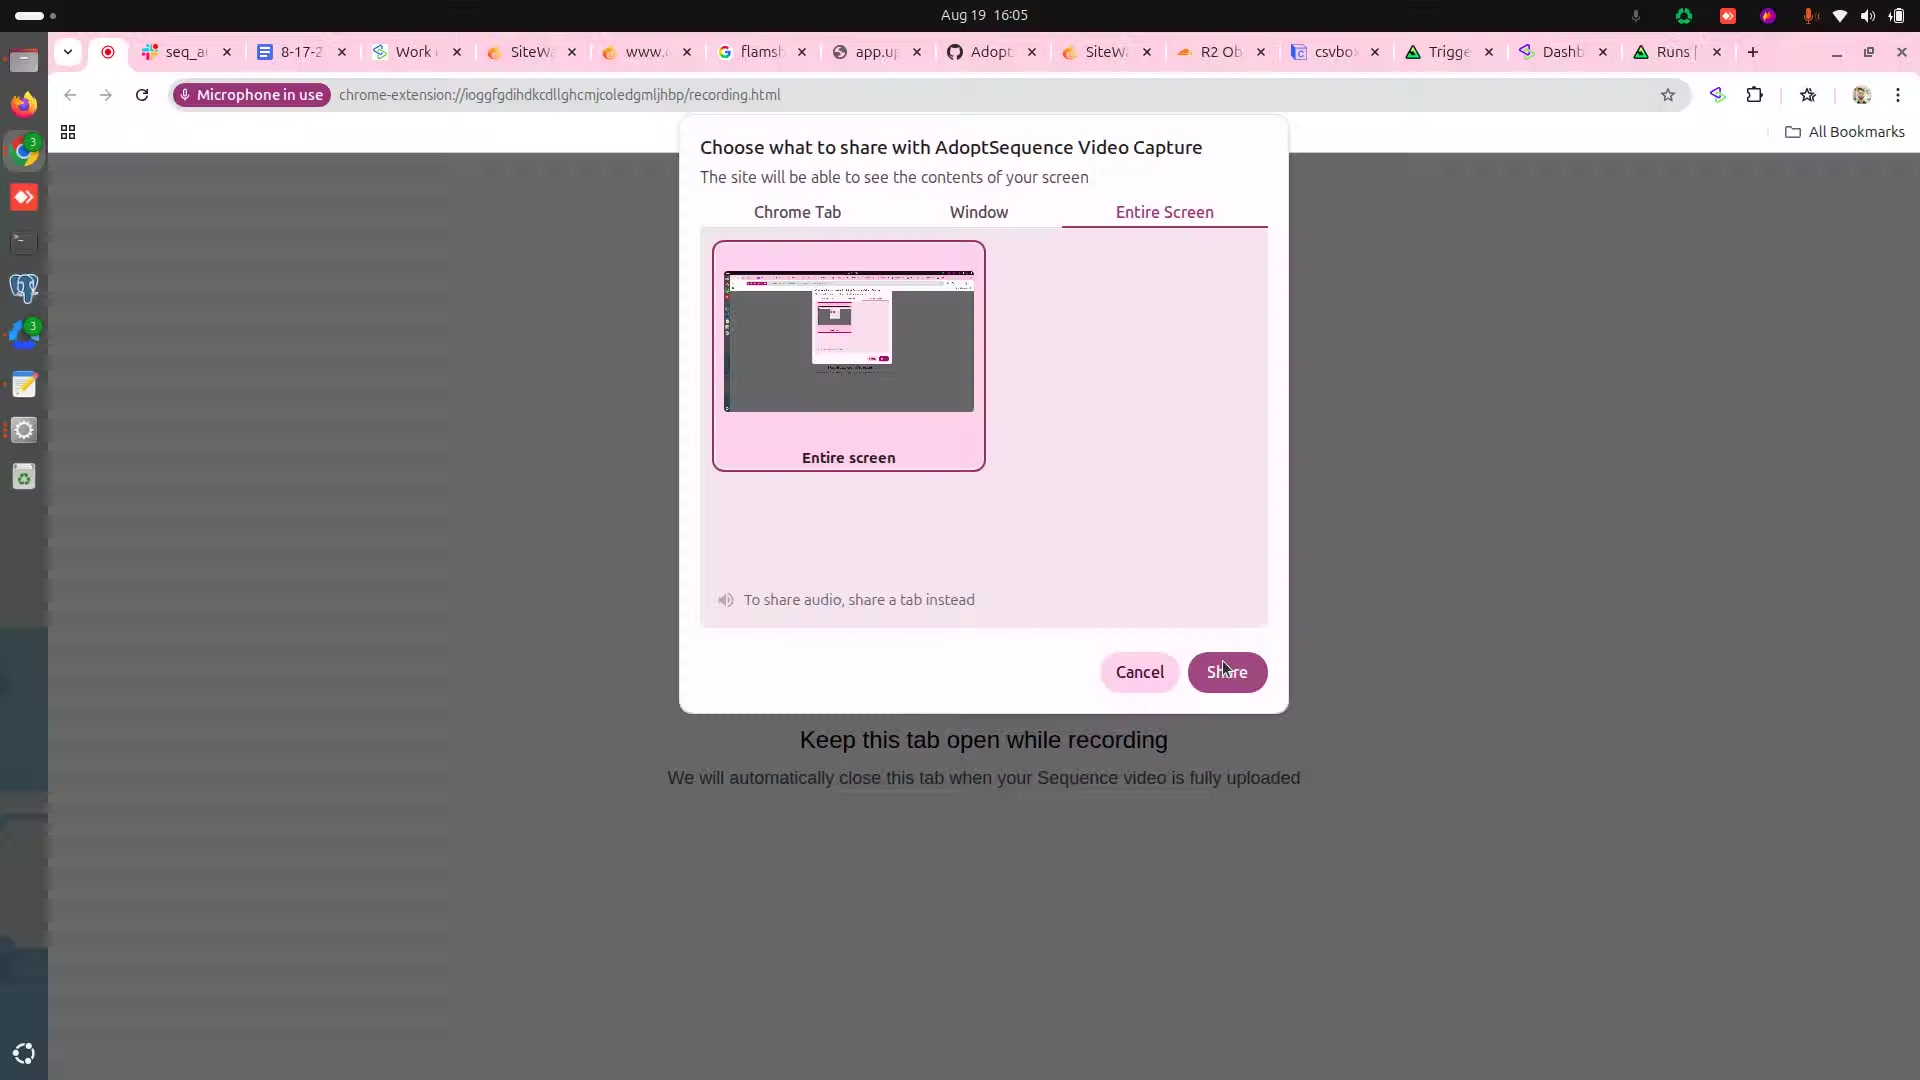Close the Trigge tab
1920x1080 pixels.
click(x=1489, y=52)
